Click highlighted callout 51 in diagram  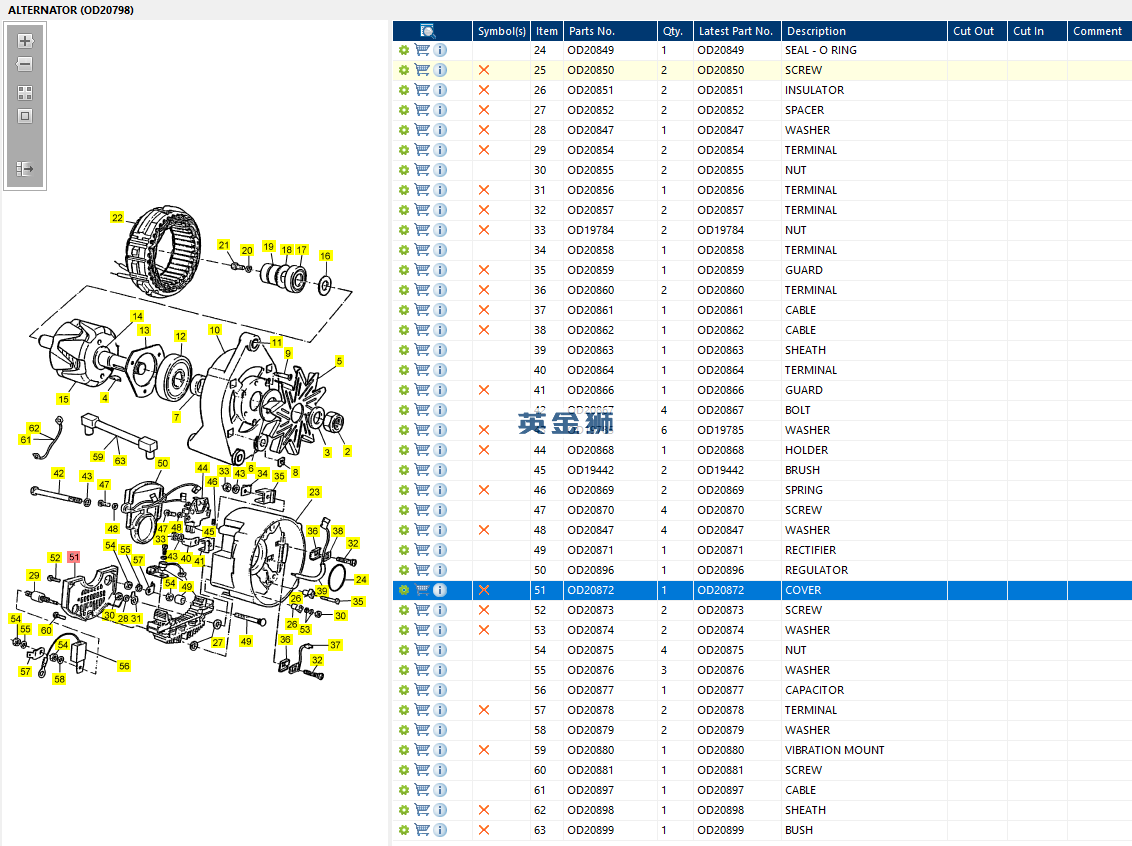[73, 557]
